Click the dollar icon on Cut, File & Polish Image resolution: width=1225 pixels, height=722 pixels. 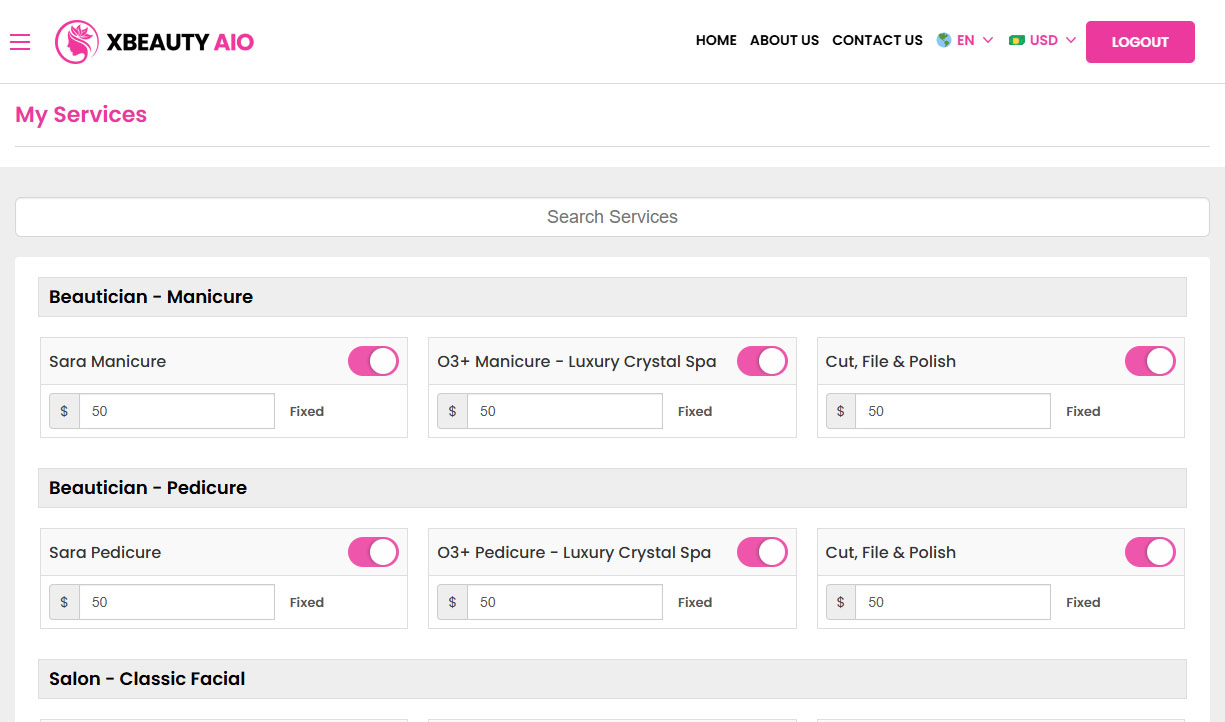pyautogui.click(x=840, y=411)
